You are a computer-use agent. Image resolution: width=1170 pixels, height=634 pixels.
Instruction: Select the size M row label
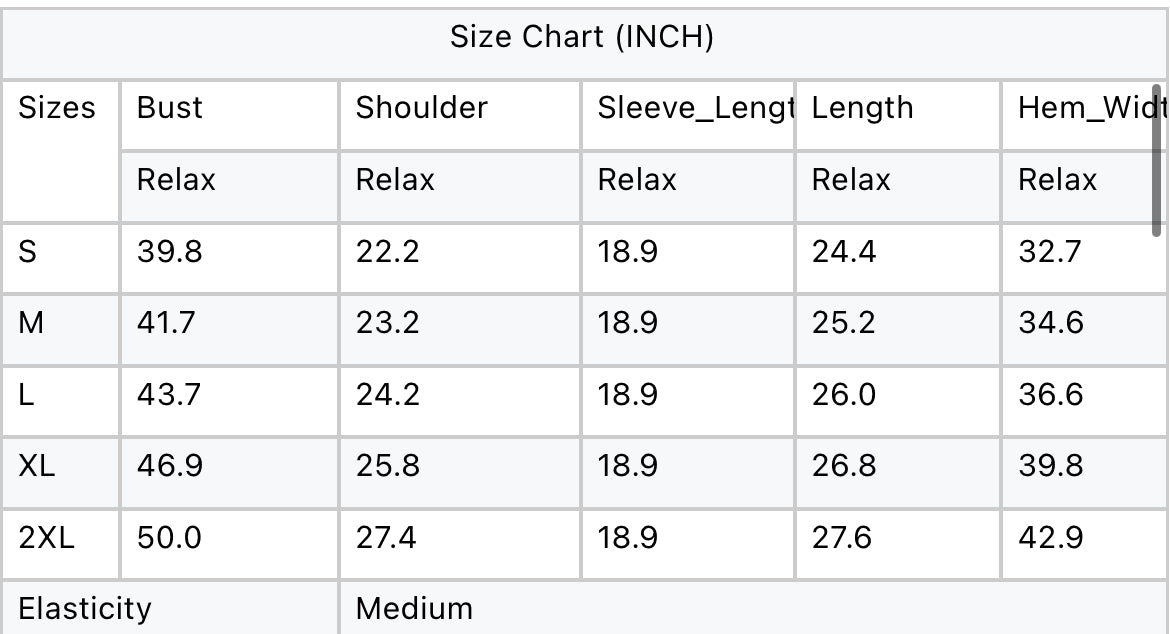click(31, 323)
